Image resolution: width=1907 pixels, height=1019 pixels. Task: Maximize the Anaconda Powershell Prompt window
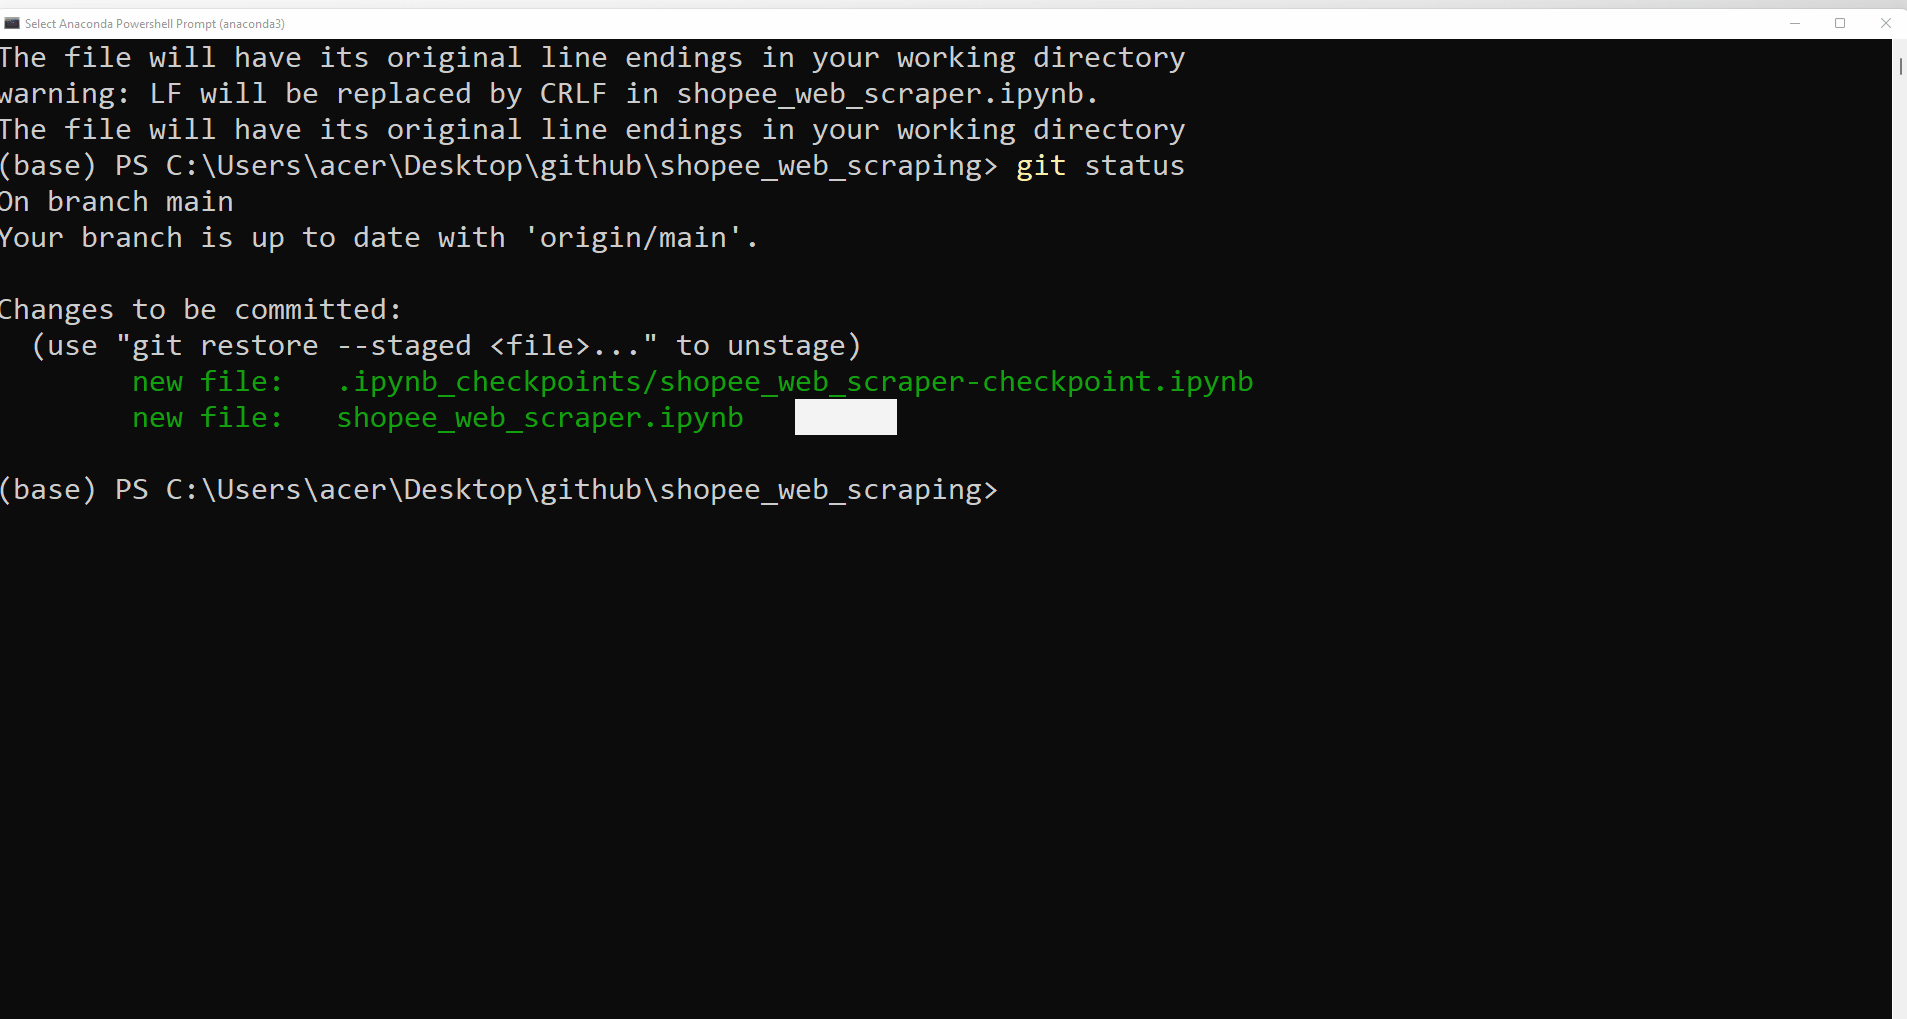1840,23
